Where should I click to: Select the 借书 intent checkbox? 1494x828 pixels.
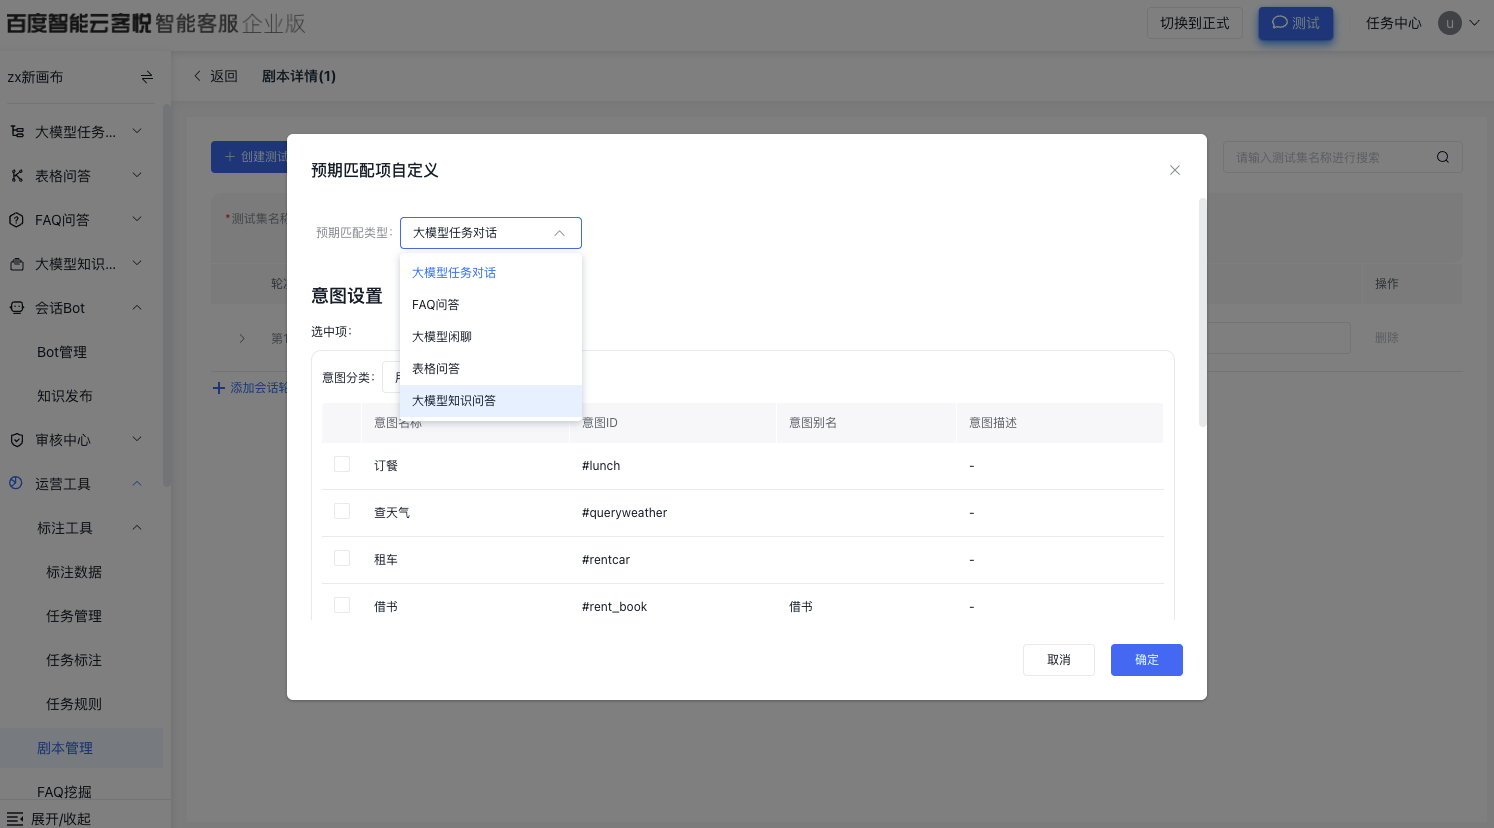pyautogui.click(x=342, y=605)
